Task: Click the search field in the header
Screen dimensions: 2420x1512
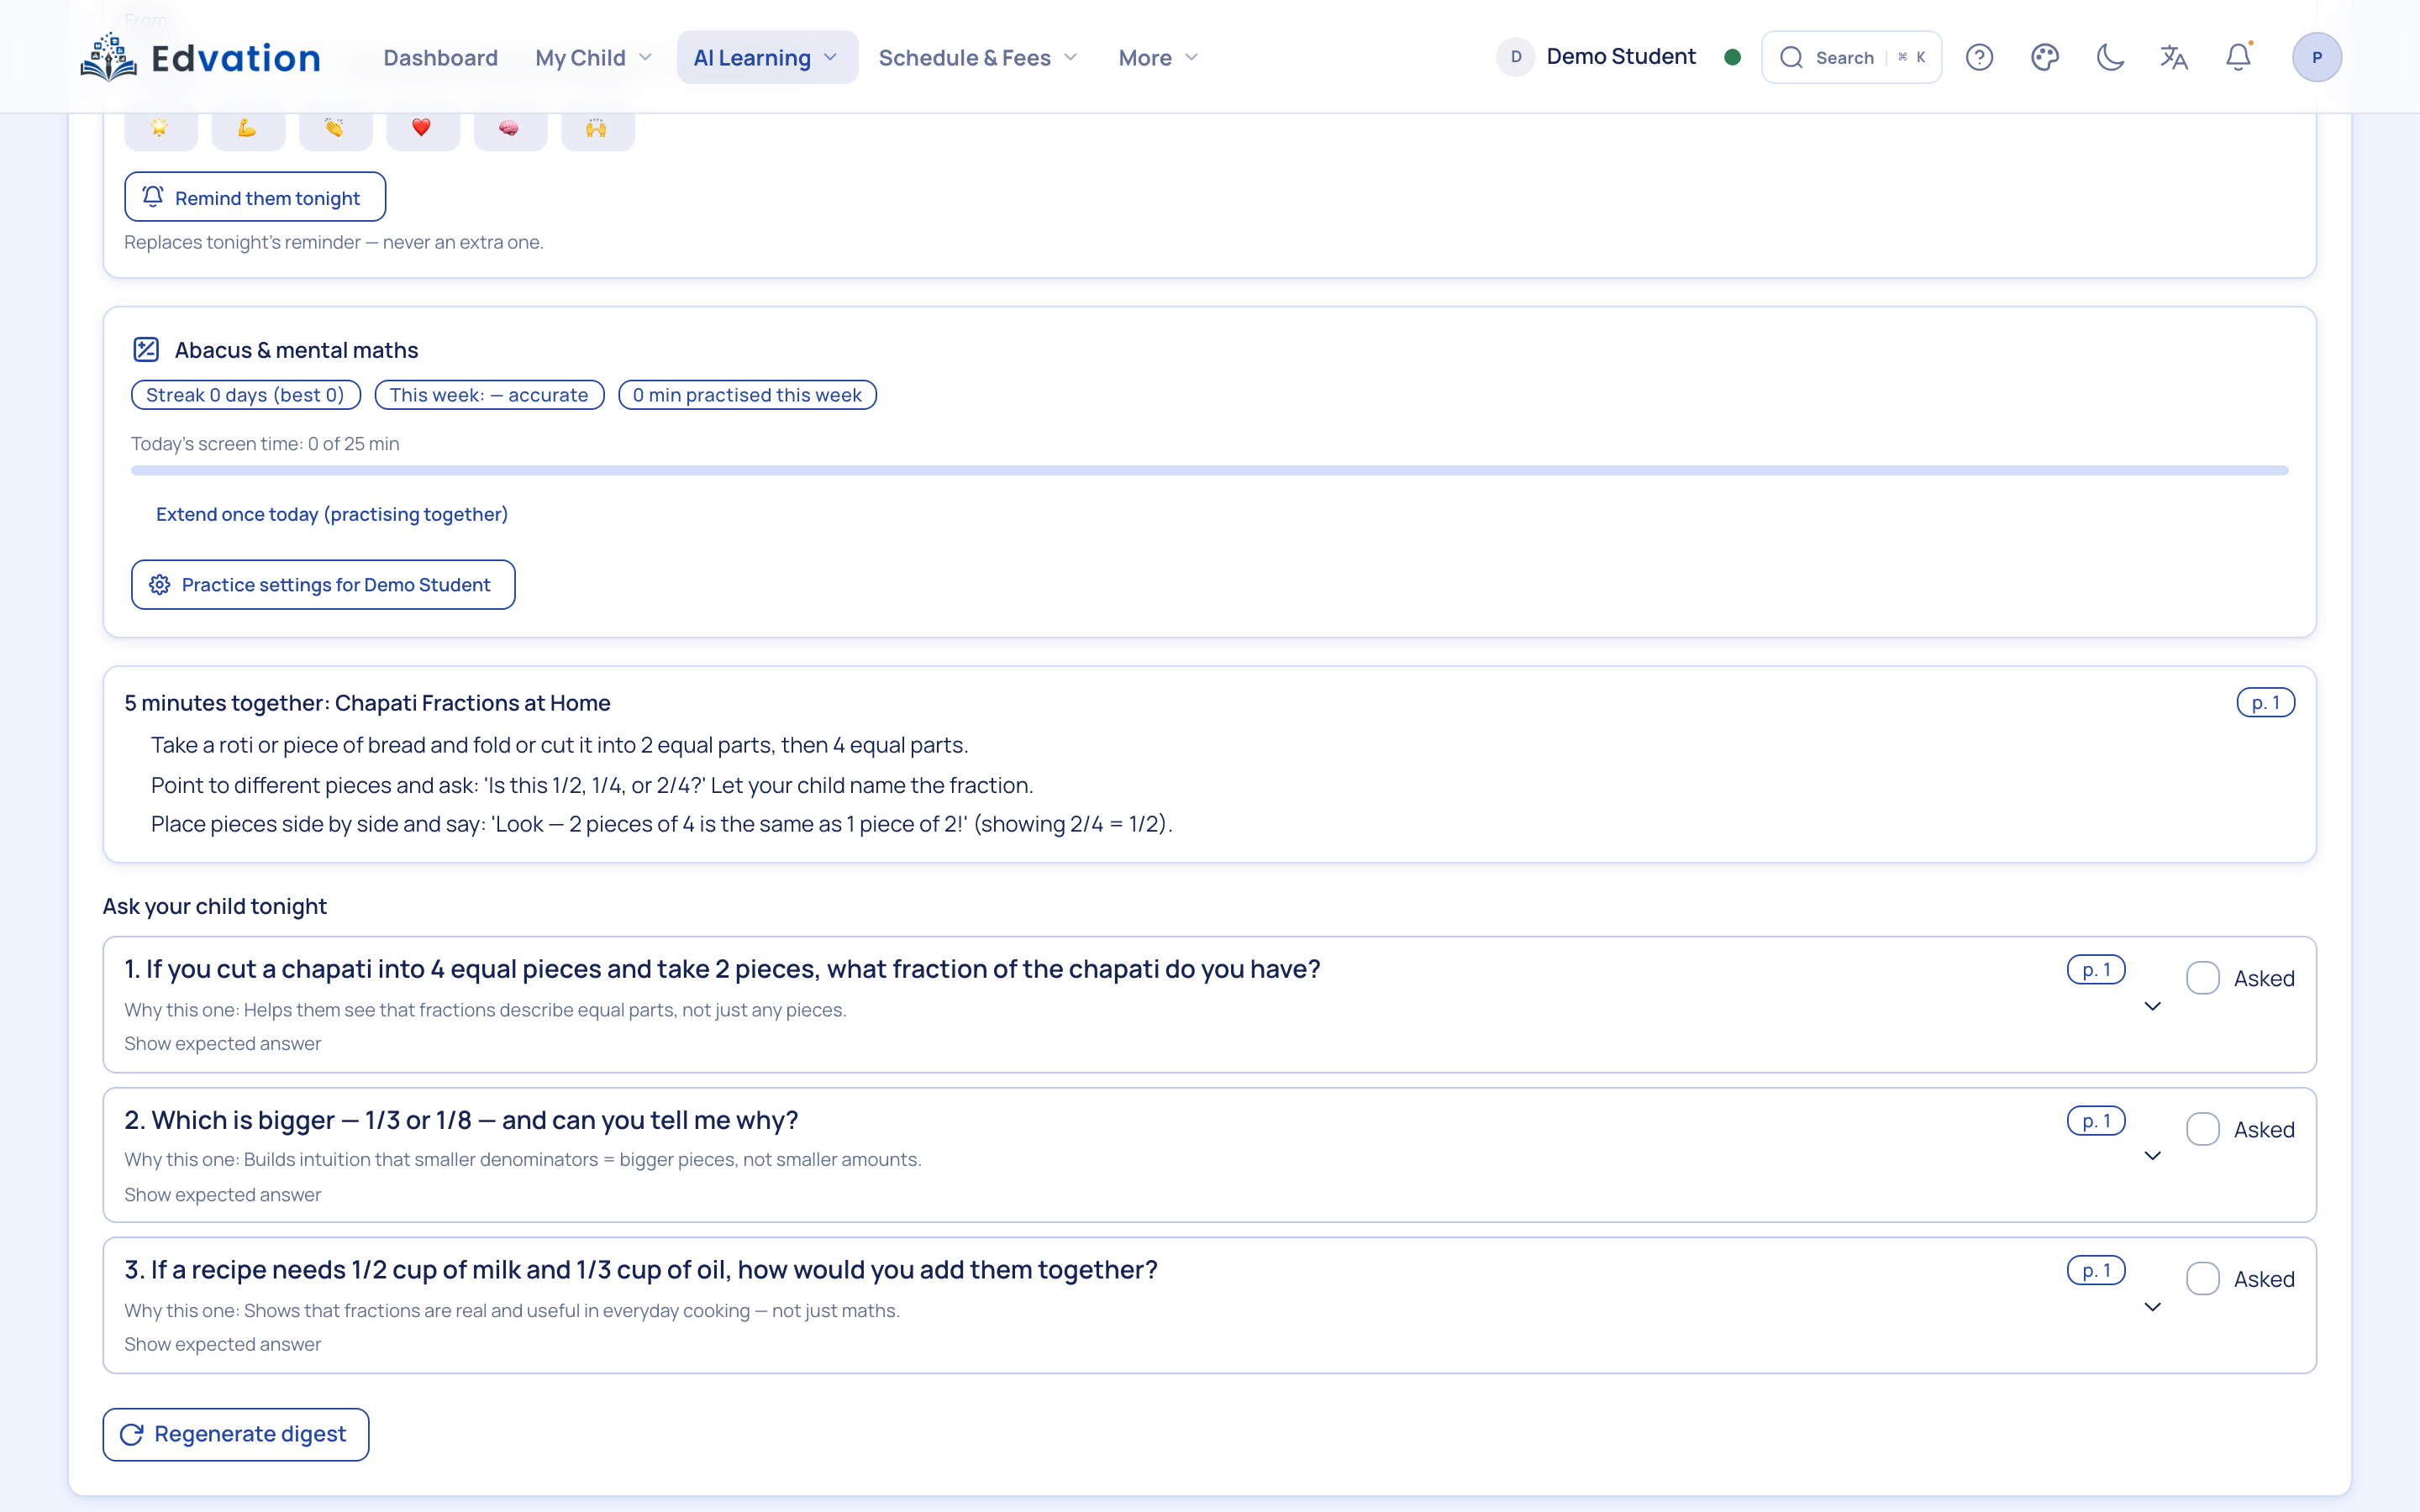Action: tap(1851, 57)
